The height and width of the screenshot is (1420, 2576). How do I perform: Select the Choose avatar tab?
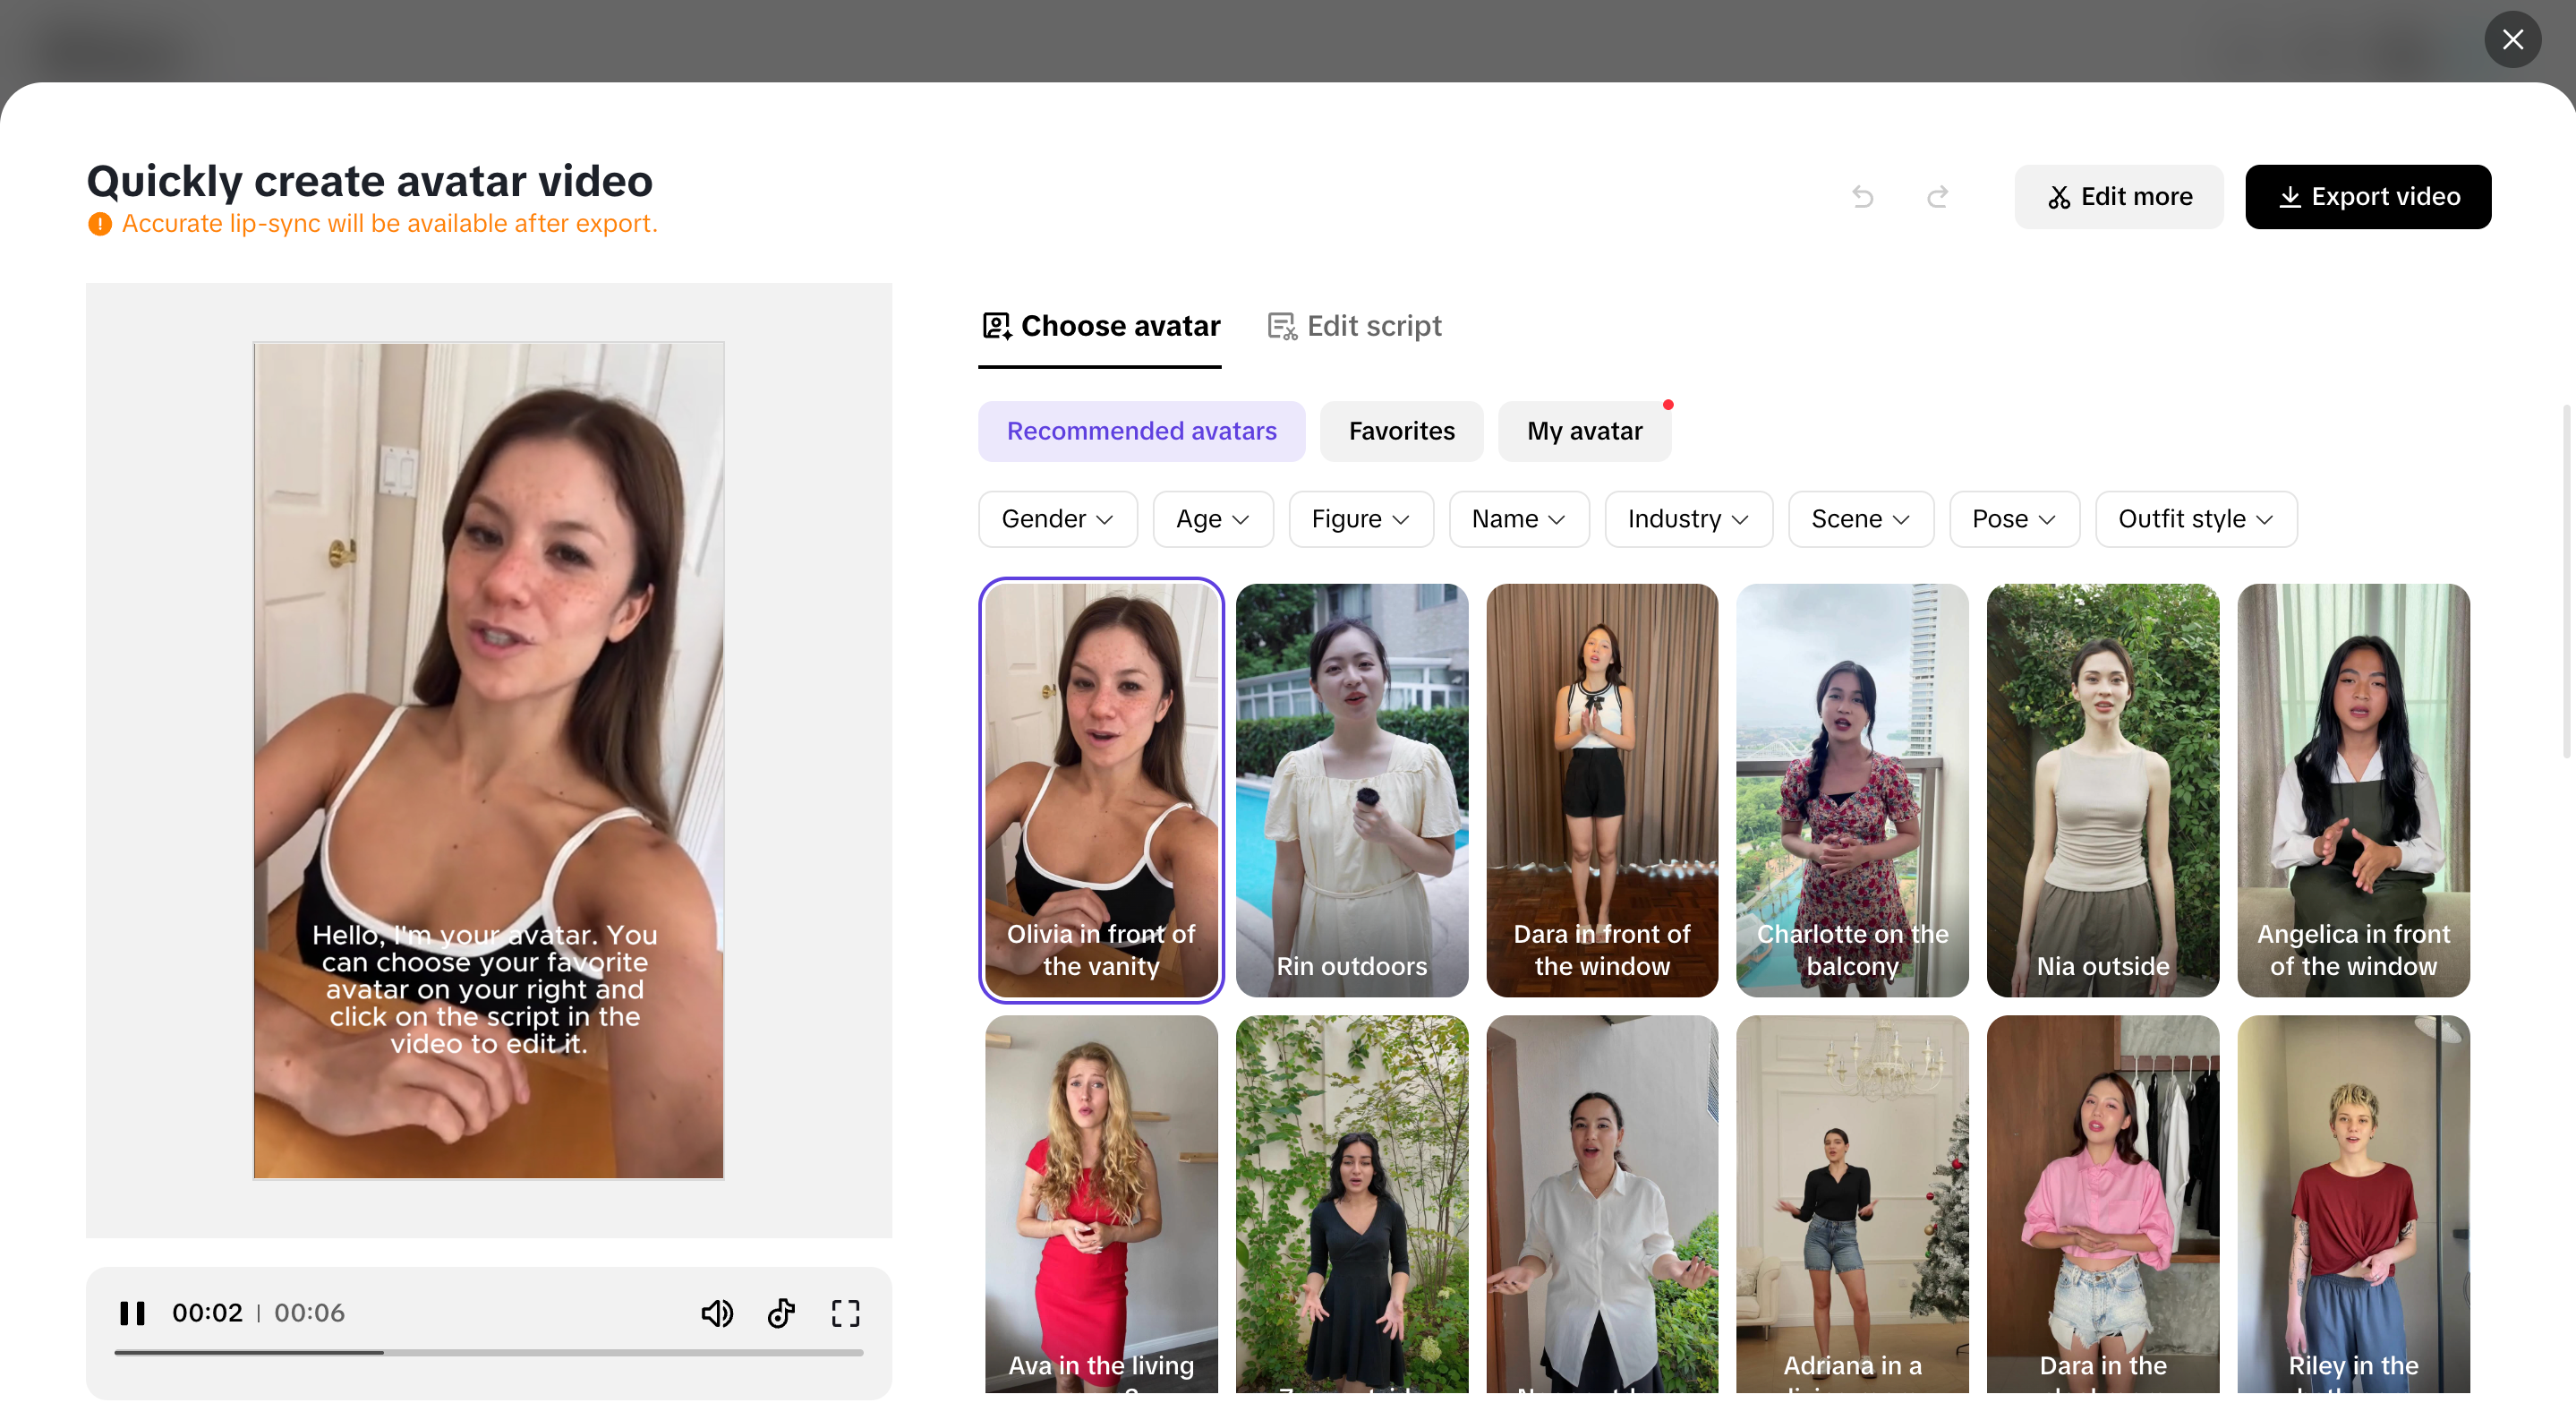coord(1100,326)
